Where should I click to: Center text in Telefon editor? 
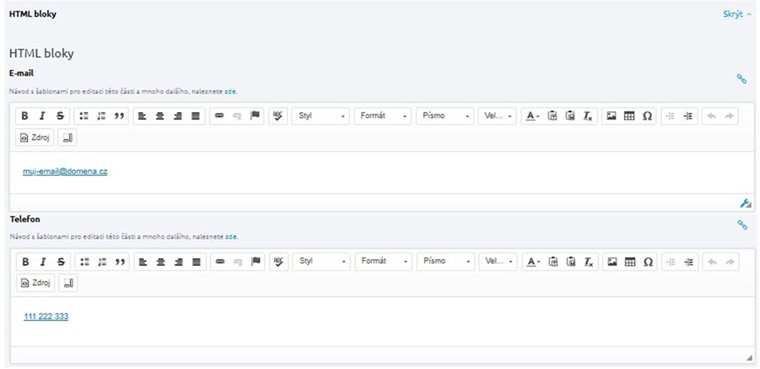161,262
